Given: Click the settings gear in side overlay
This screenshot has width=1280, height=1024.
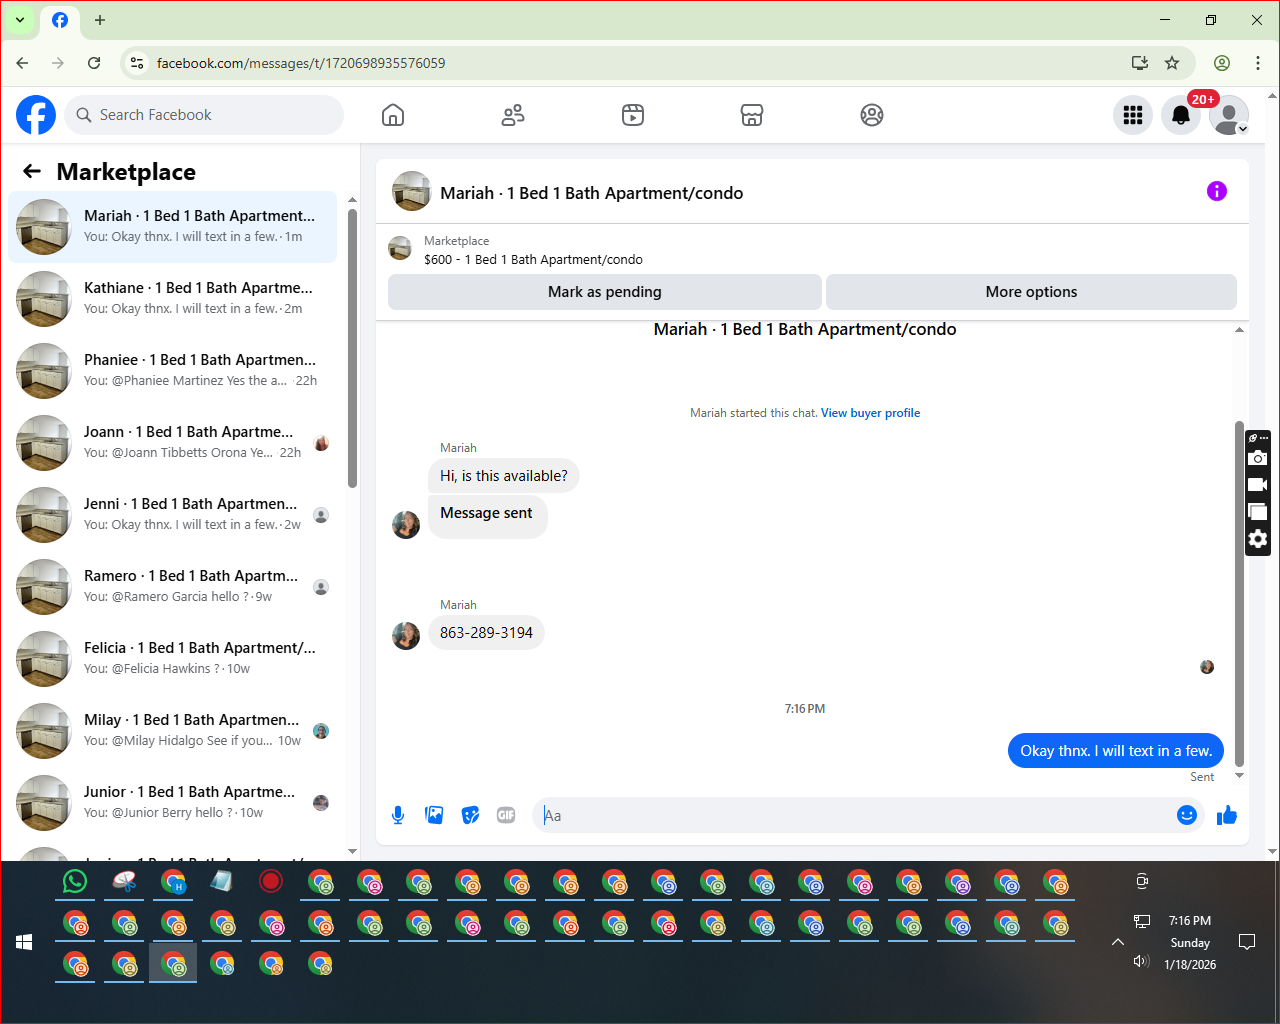Looking at the screenshot, I should (x=1258, y=539).
